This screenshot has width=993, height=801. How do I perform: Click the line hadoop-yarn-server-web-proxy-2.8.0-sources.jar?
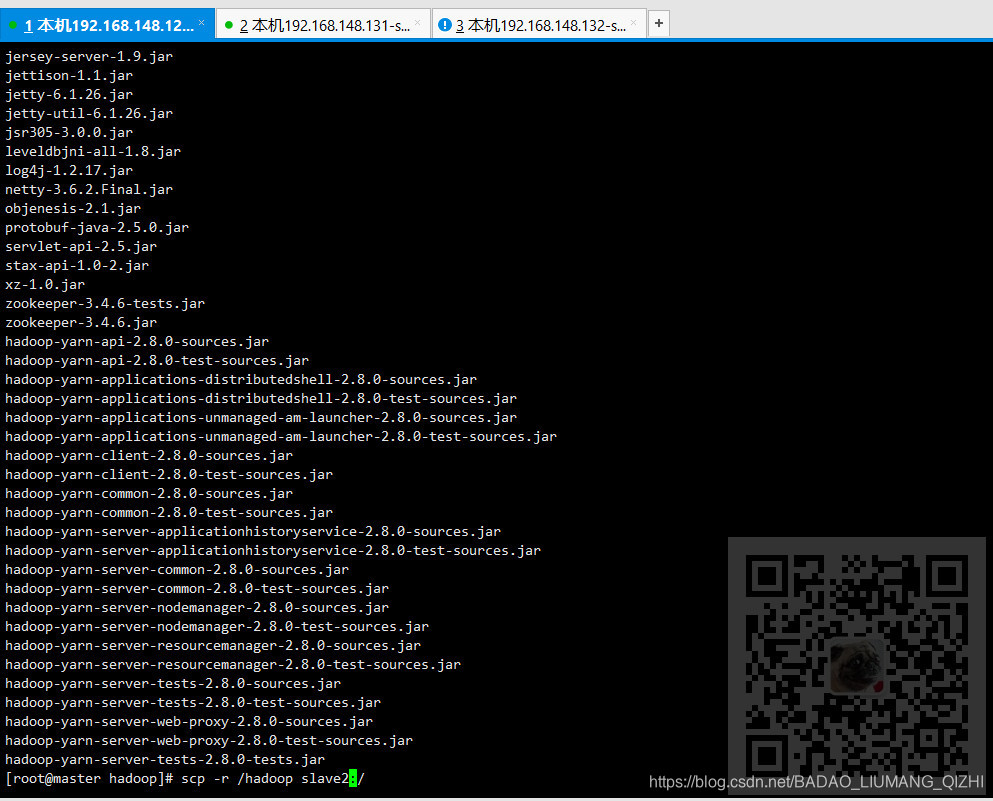(189, 721)
